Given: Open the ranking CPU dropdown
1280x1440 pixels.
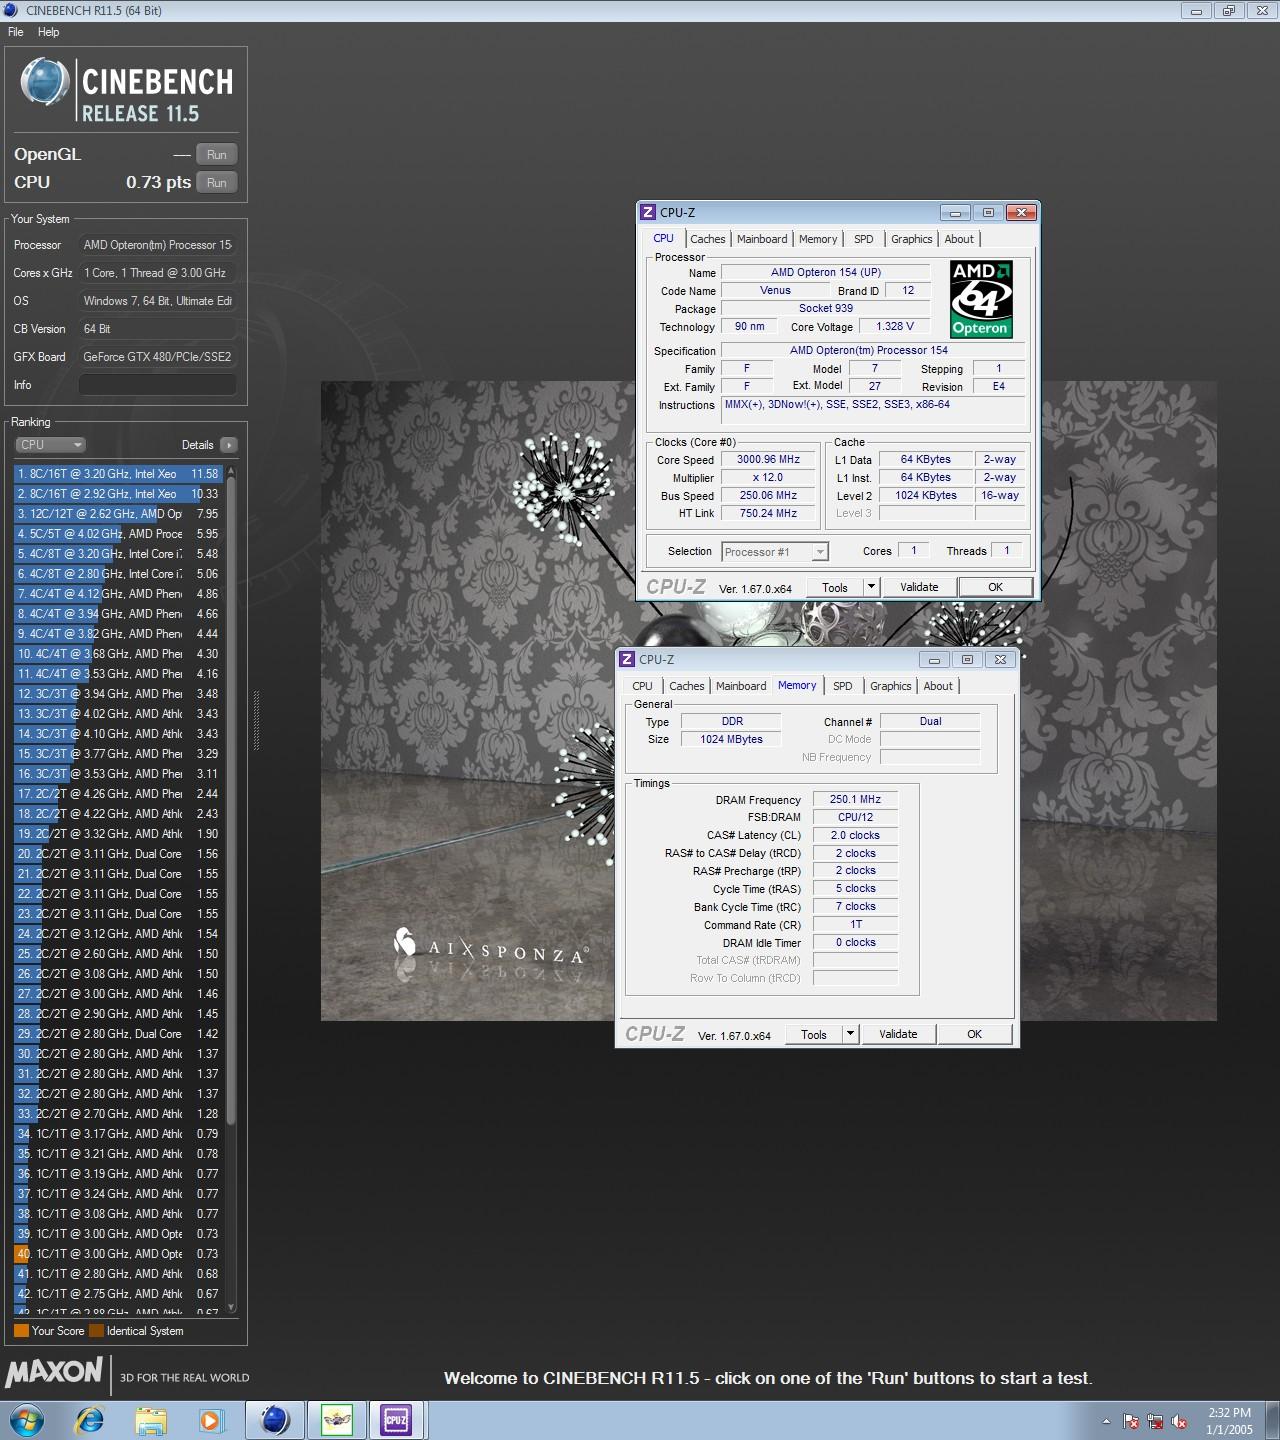Looking at the screenshot, I should [50, 445].
